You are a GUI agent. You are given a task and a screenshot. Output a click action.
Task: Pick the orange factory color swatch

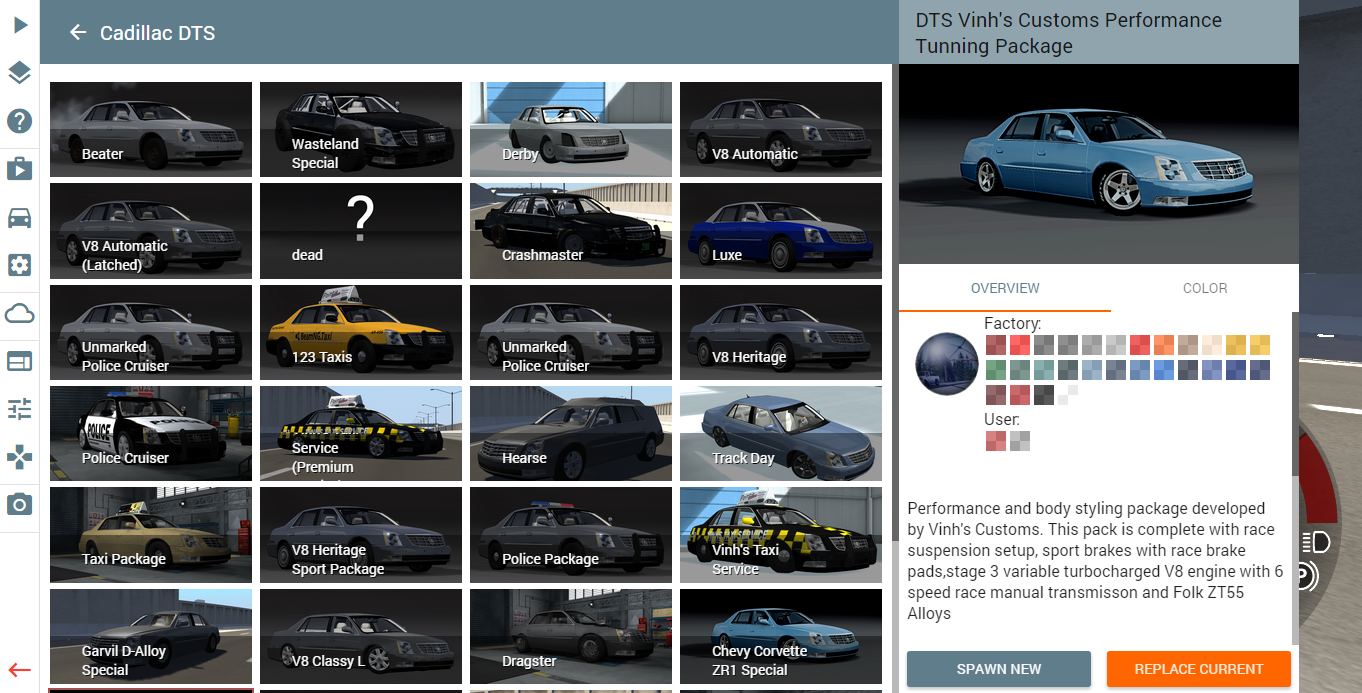coord(1164,345)
